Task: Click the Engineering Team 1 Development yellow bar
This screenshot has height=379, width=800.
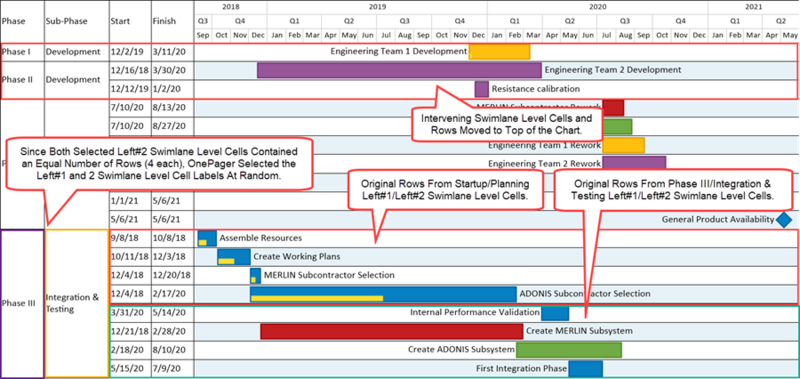Action: point(499,52)
